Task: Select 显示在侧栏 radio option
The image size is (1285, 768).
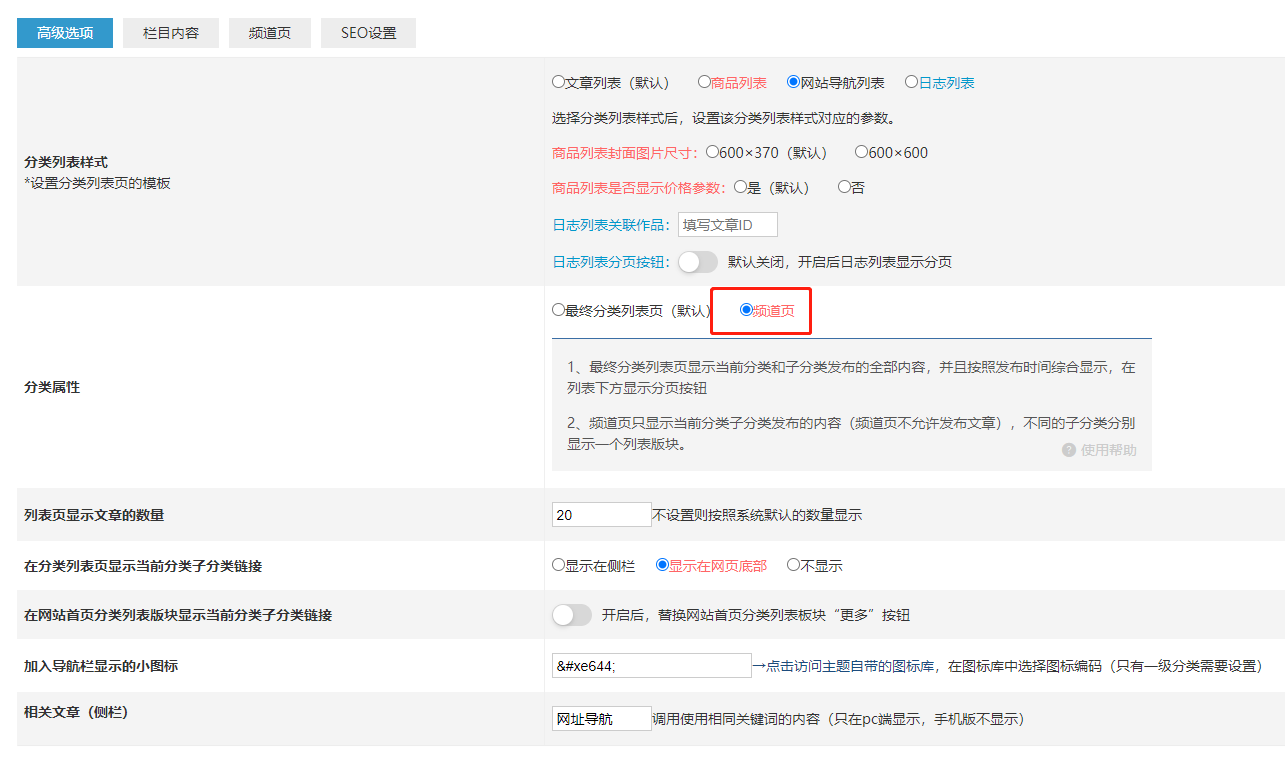Action: click(x=559, y=565)
